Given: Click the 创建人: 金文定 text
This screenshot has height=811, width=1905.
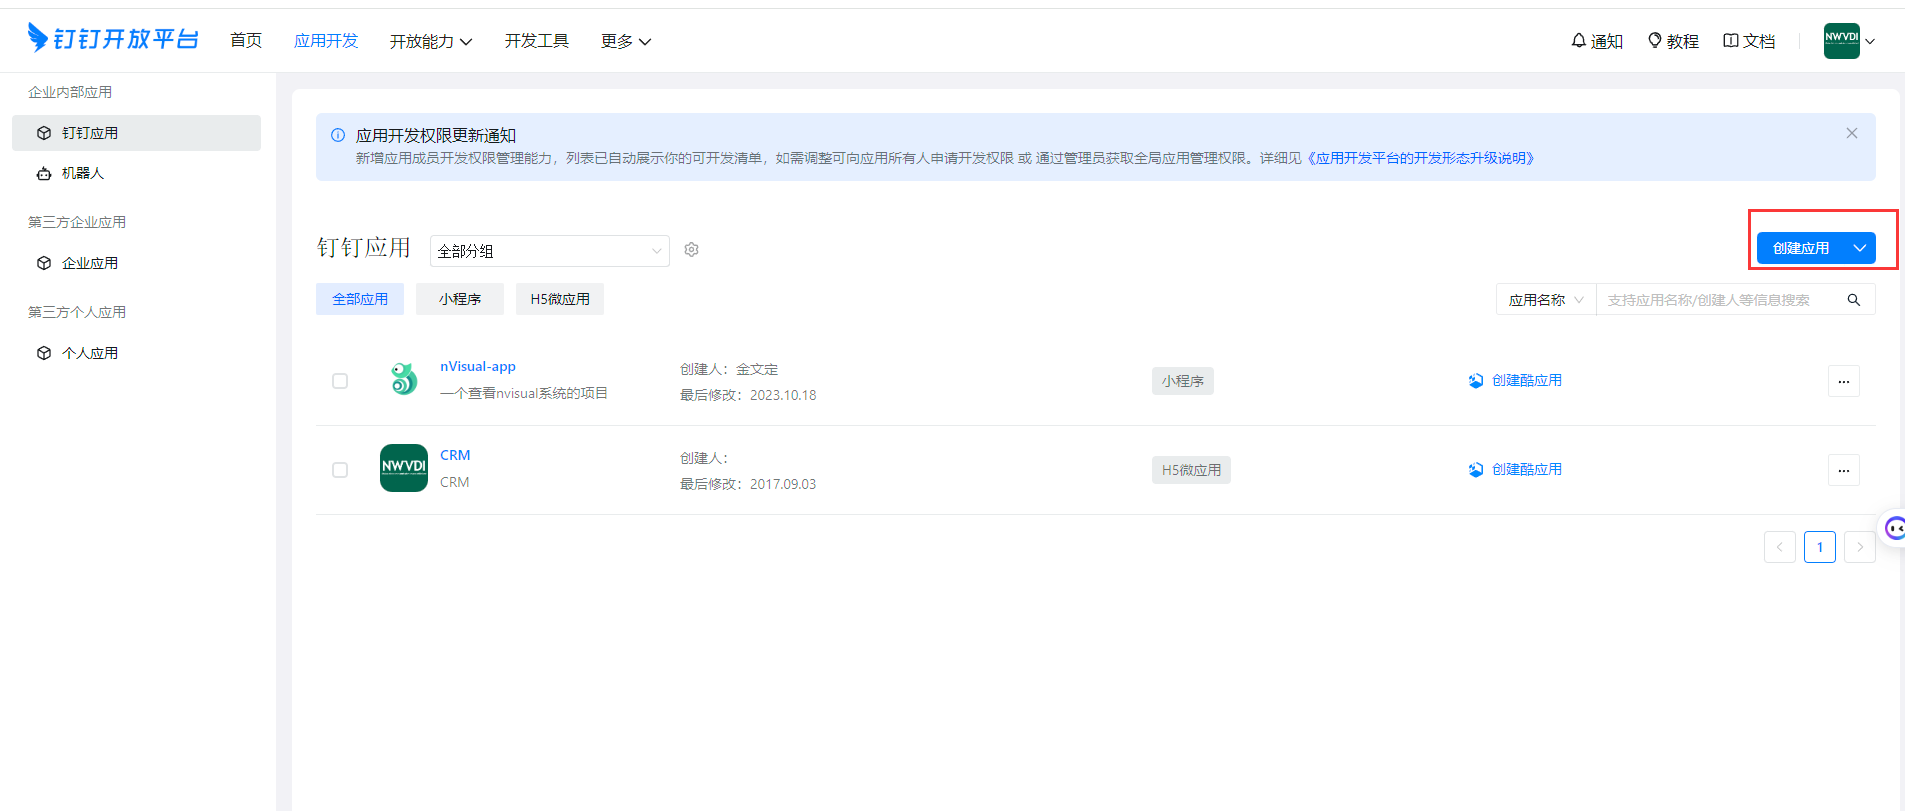Looking at the screenshot, I should [729, 369].
